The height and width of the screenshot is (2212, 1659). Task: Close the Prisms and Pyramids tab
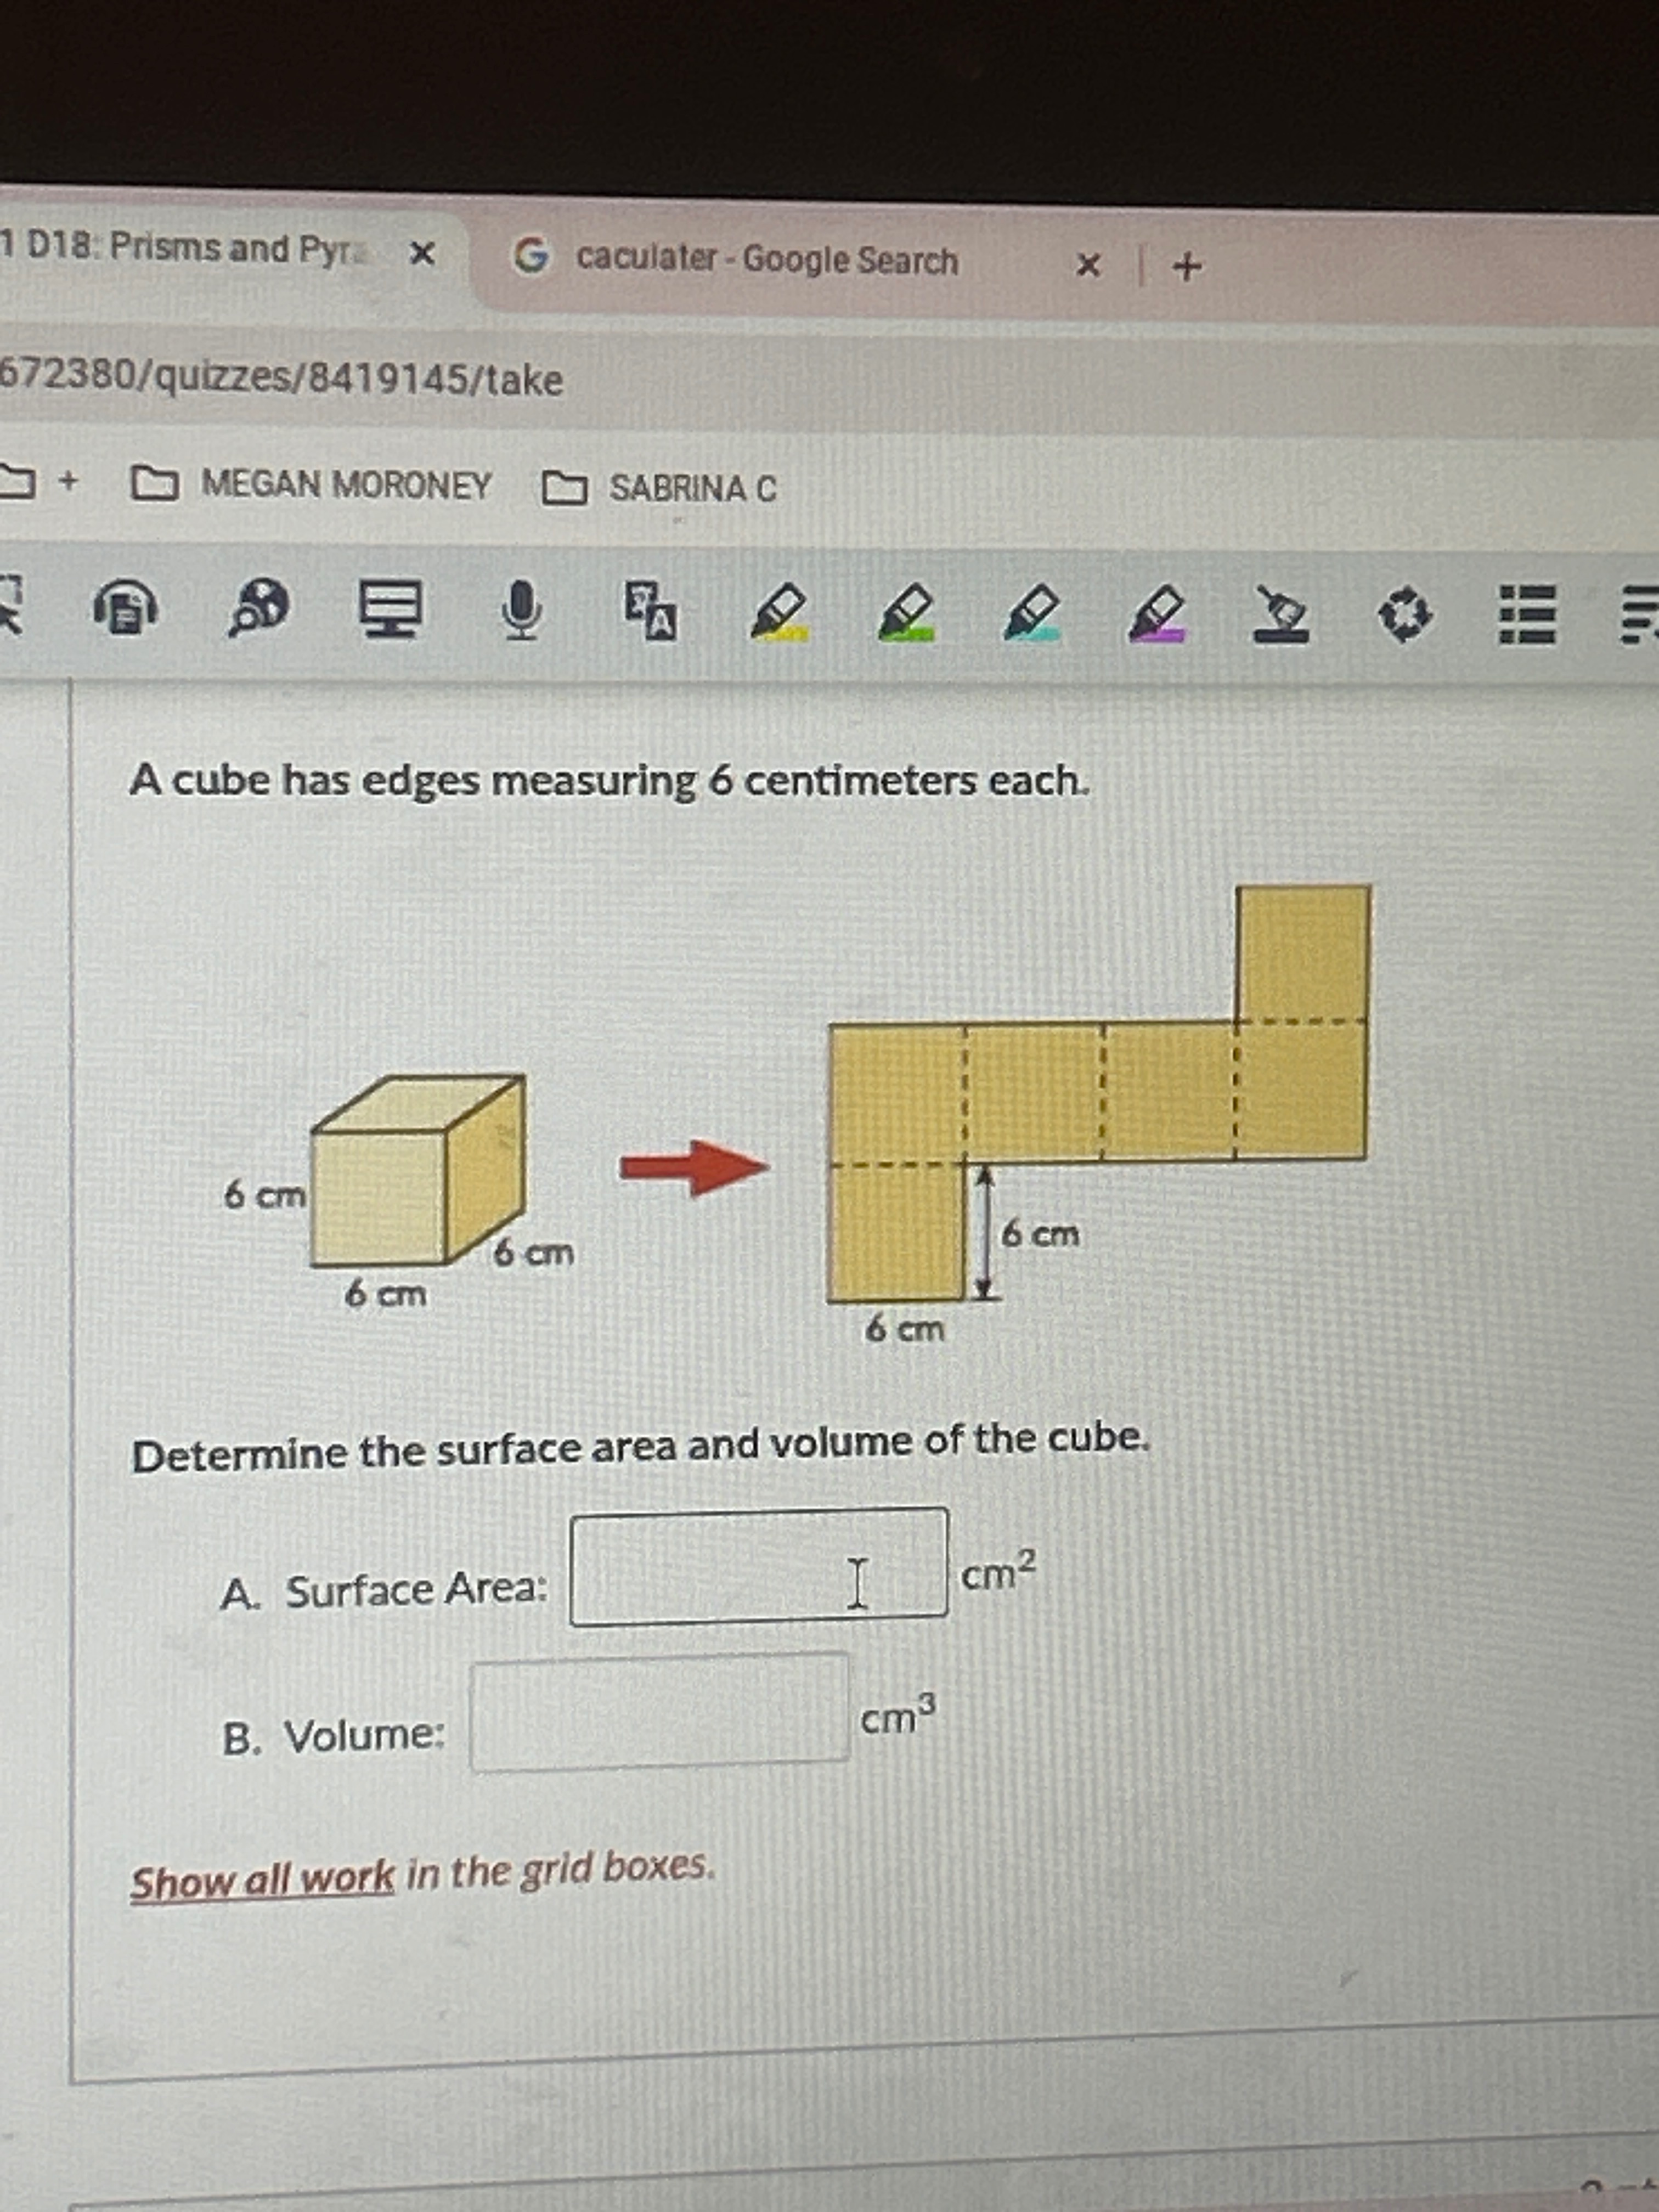pos(423,254)
